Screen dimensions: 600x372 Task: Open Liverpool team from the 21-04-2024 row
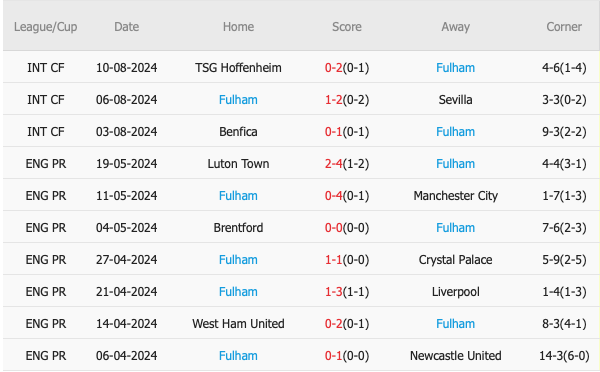(x=455, y=292)
